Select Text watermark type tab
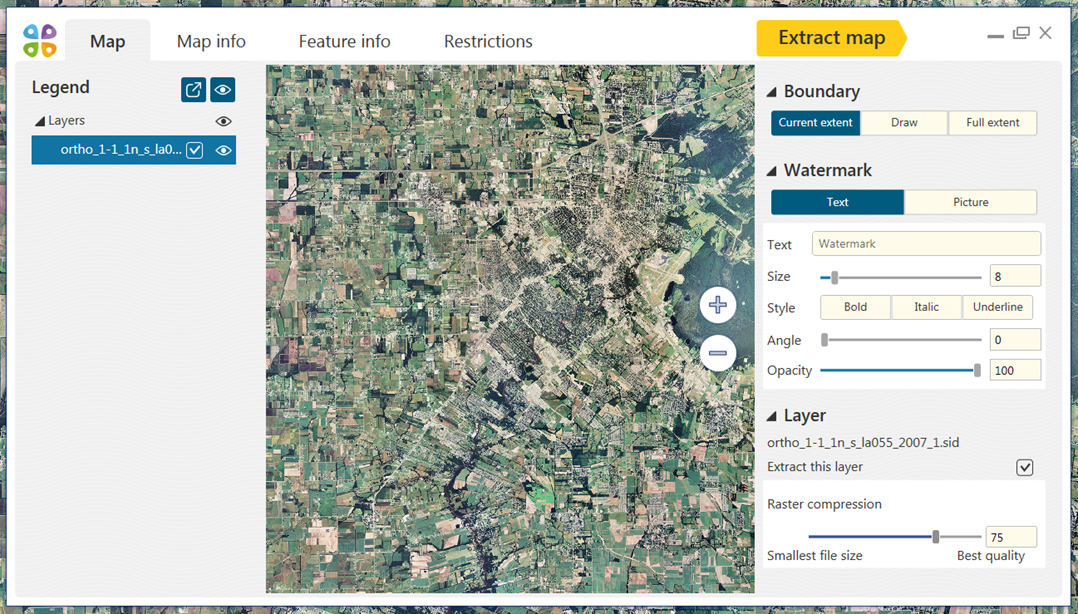This screenshot has width=1078, height=614. [x=837, y=202]
